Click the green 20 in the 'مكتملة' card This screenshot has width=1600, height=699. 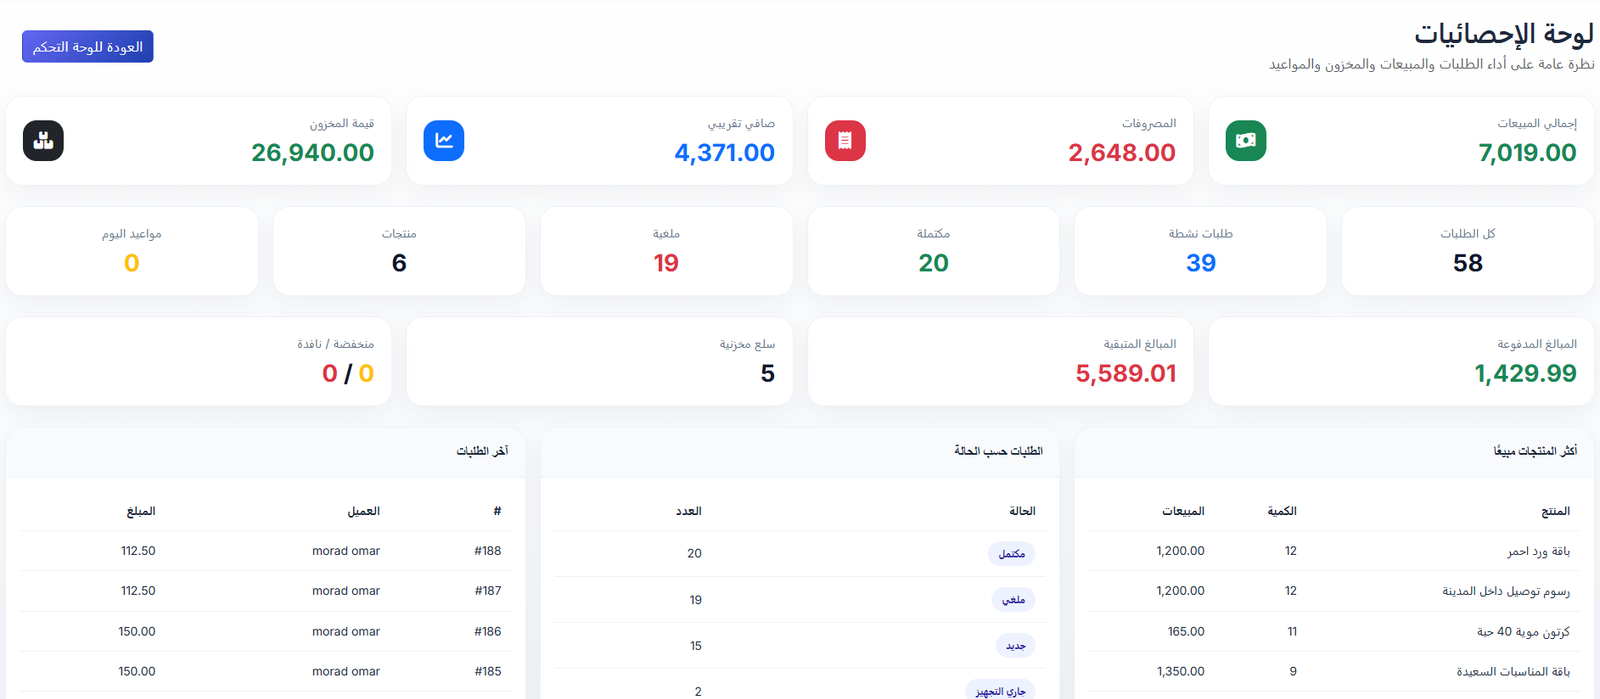pyautogui.click(x=934, y=263)
